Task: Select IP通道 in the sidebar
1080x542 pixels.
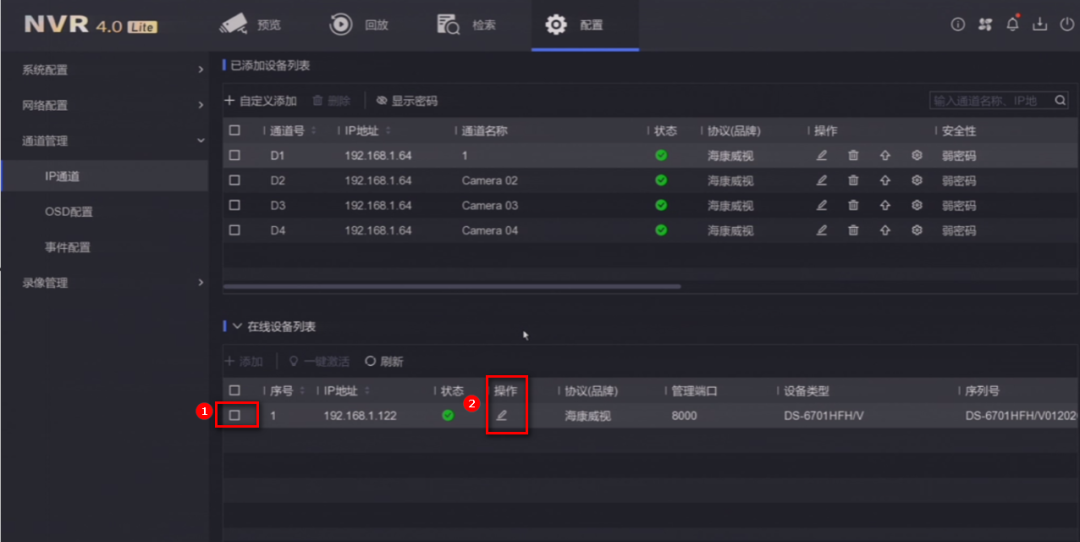Action: [x=105, y=176]
